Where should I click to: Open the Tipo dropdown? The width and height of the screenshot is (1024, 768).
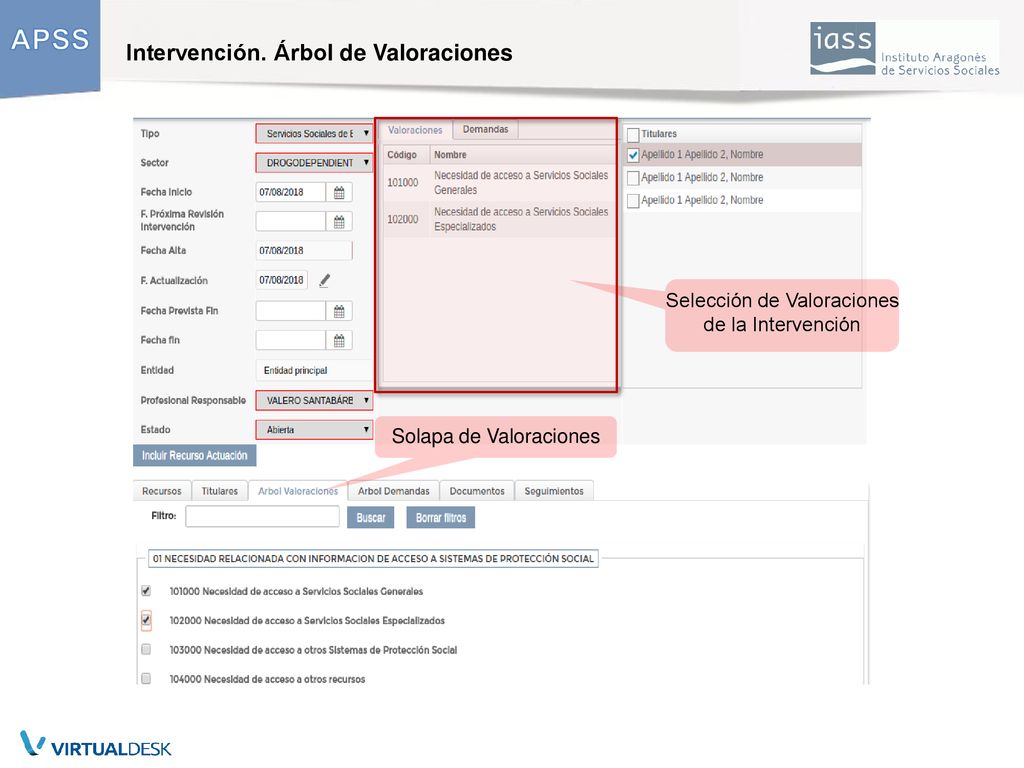[314, 133]
